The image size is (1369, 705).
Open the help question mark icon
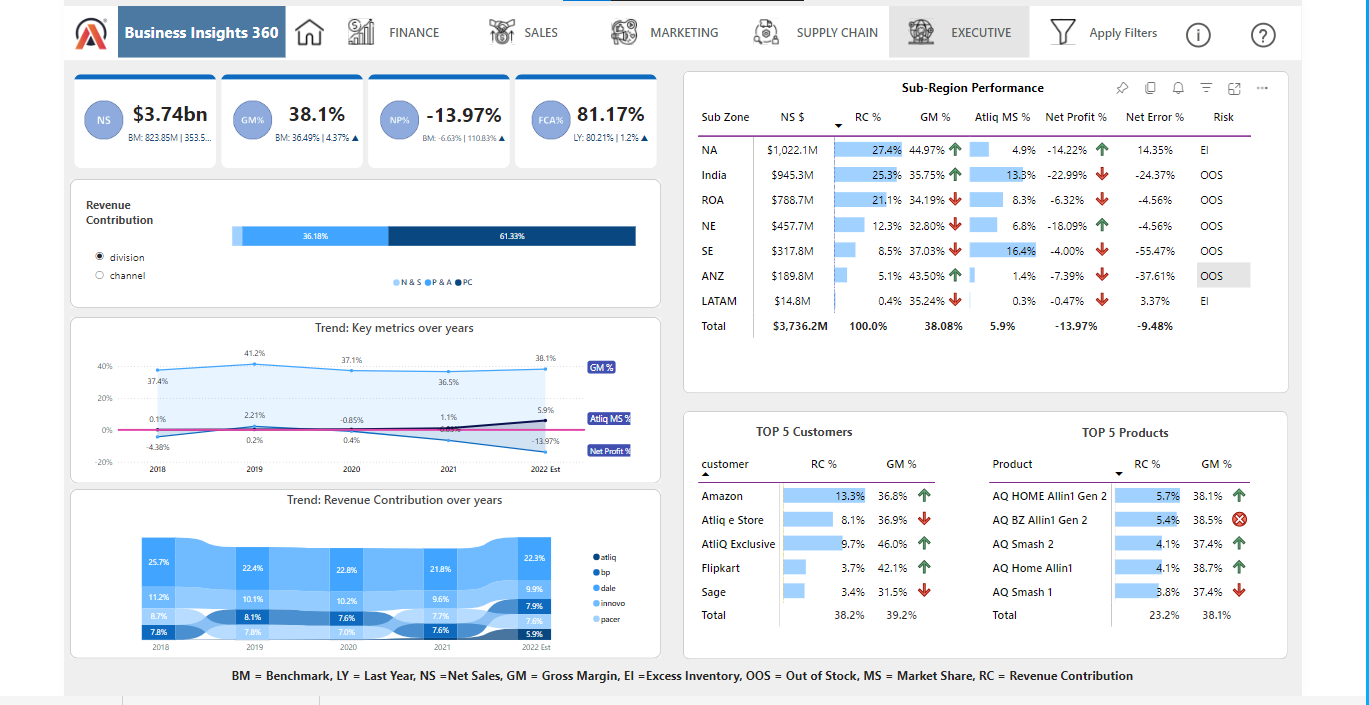1263,35
